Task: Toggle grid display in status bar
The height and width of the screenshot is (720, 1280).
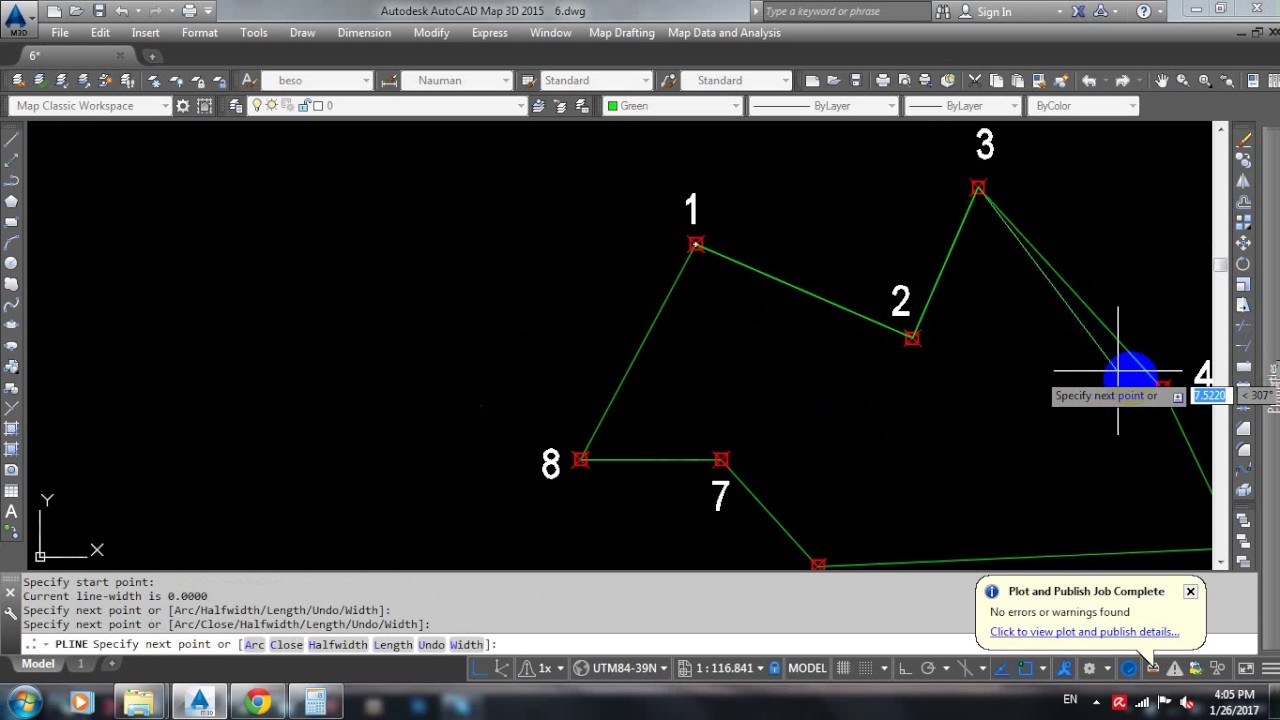Action: pos(844,668)
